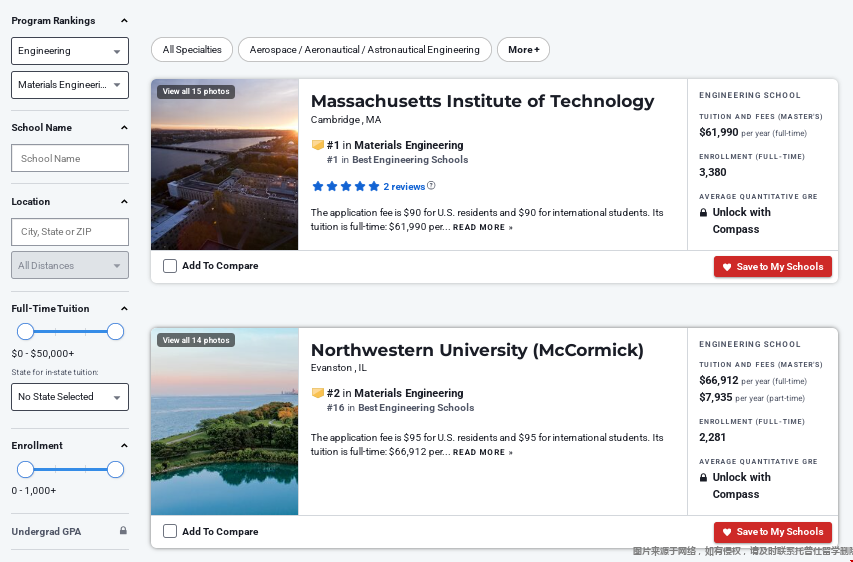Click READ MORE under Northwestern description

pyautogui.click(x=483, y=453)
